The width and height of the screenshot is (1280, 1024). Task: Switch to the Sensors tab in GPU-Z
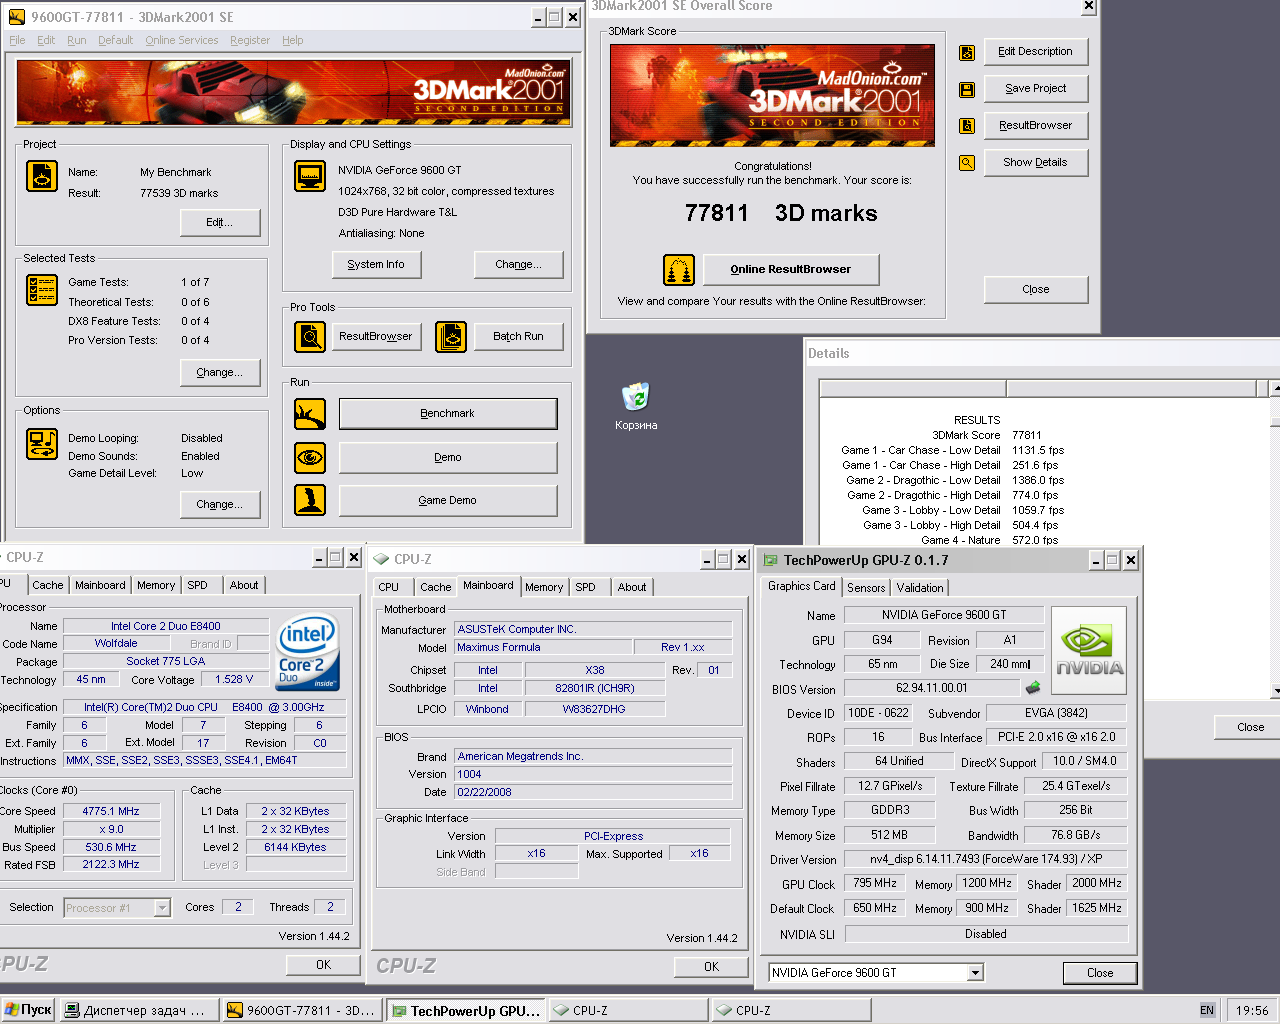click(866, 588)
